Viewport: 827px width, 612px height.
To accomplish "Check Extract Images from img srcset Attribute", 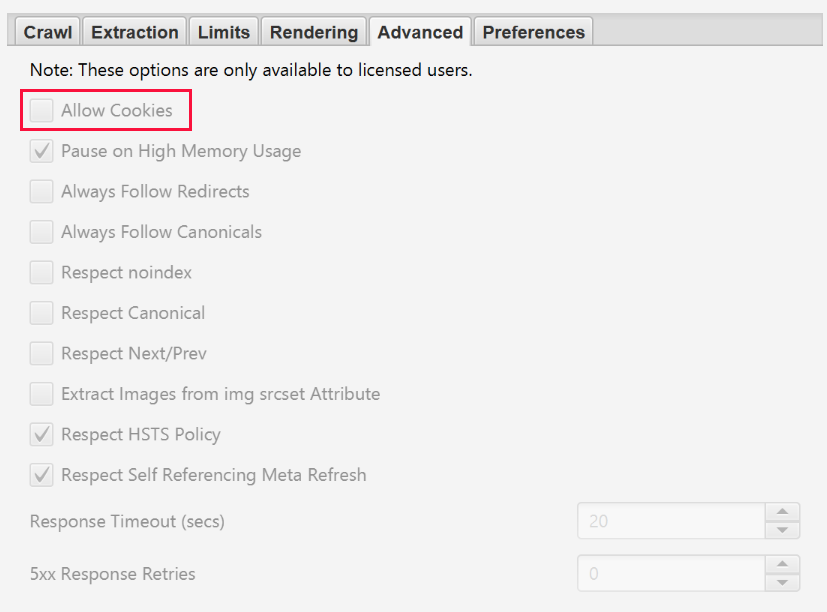I will click(42, 394).
